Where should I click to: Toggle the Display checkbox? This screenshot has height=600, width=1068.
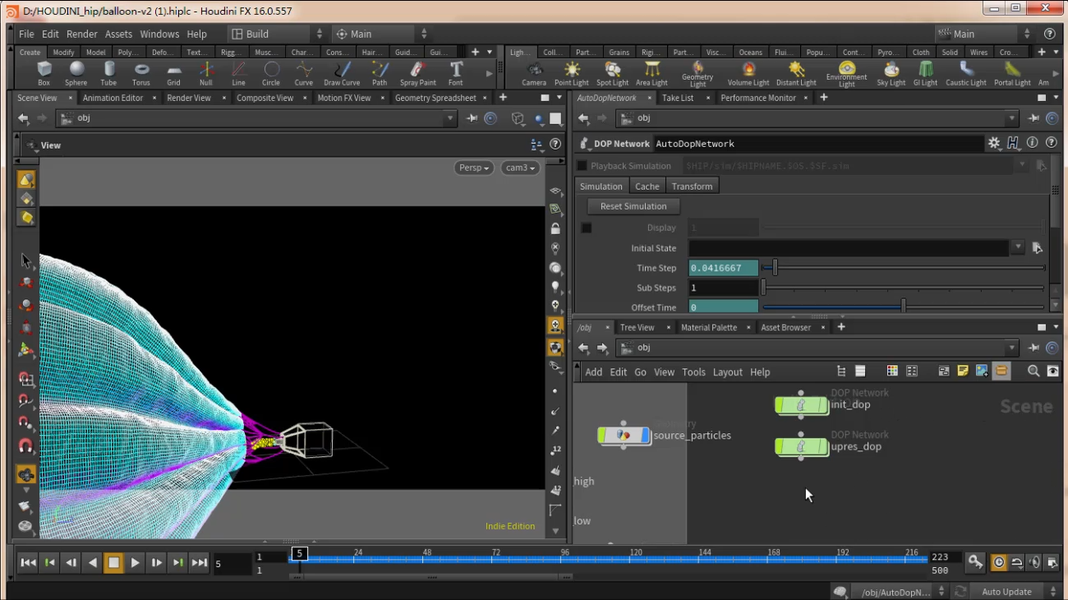pyautogui.click(x=587, y=228)
